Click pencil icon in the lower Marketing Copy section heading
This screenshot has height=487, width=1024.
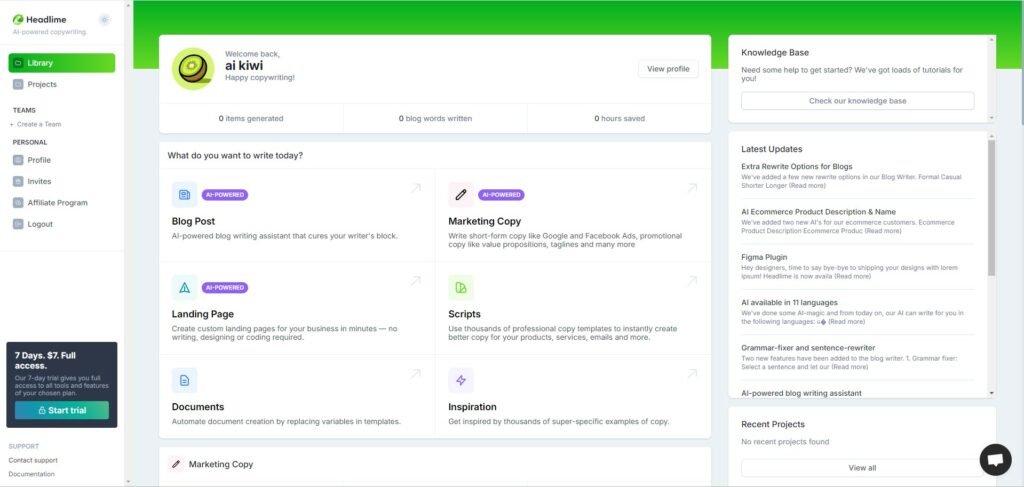tap(176, 464)
